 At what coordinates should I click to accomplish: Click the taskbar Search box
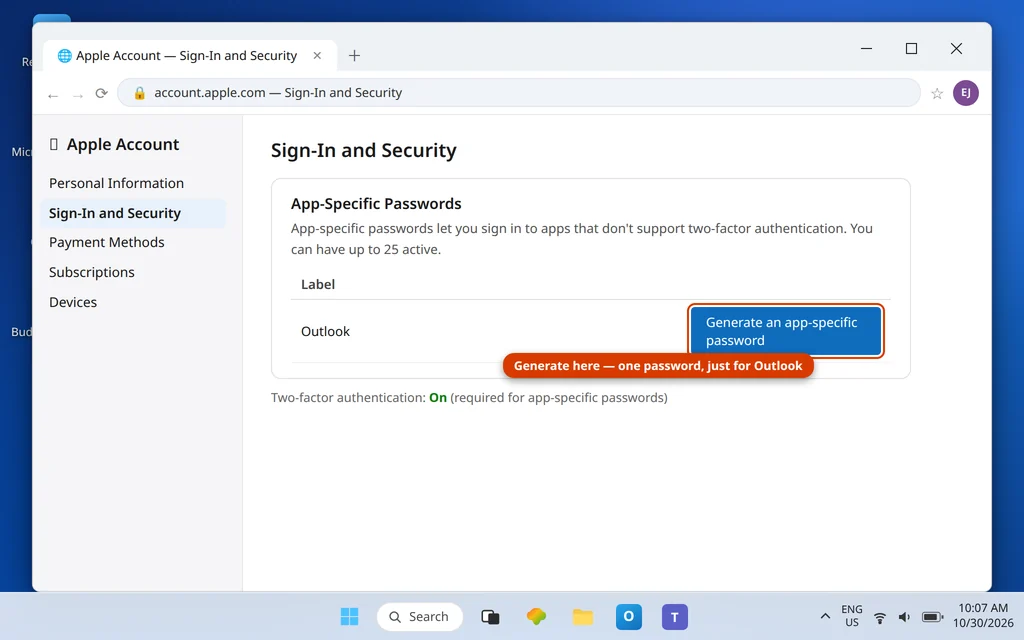coord(419,616)
